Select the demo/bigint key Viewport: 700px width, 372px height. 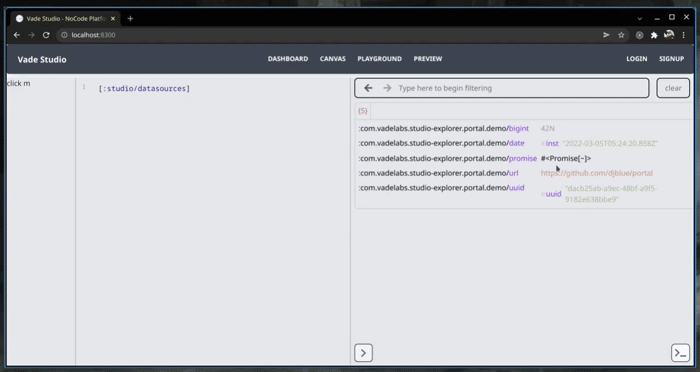coord(443,128)
